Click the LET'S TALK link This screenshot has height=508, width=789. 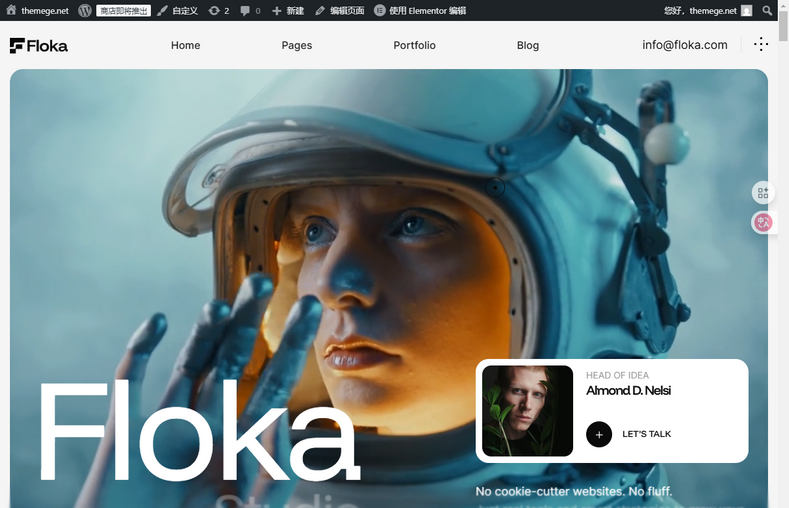tap(647, 434)
